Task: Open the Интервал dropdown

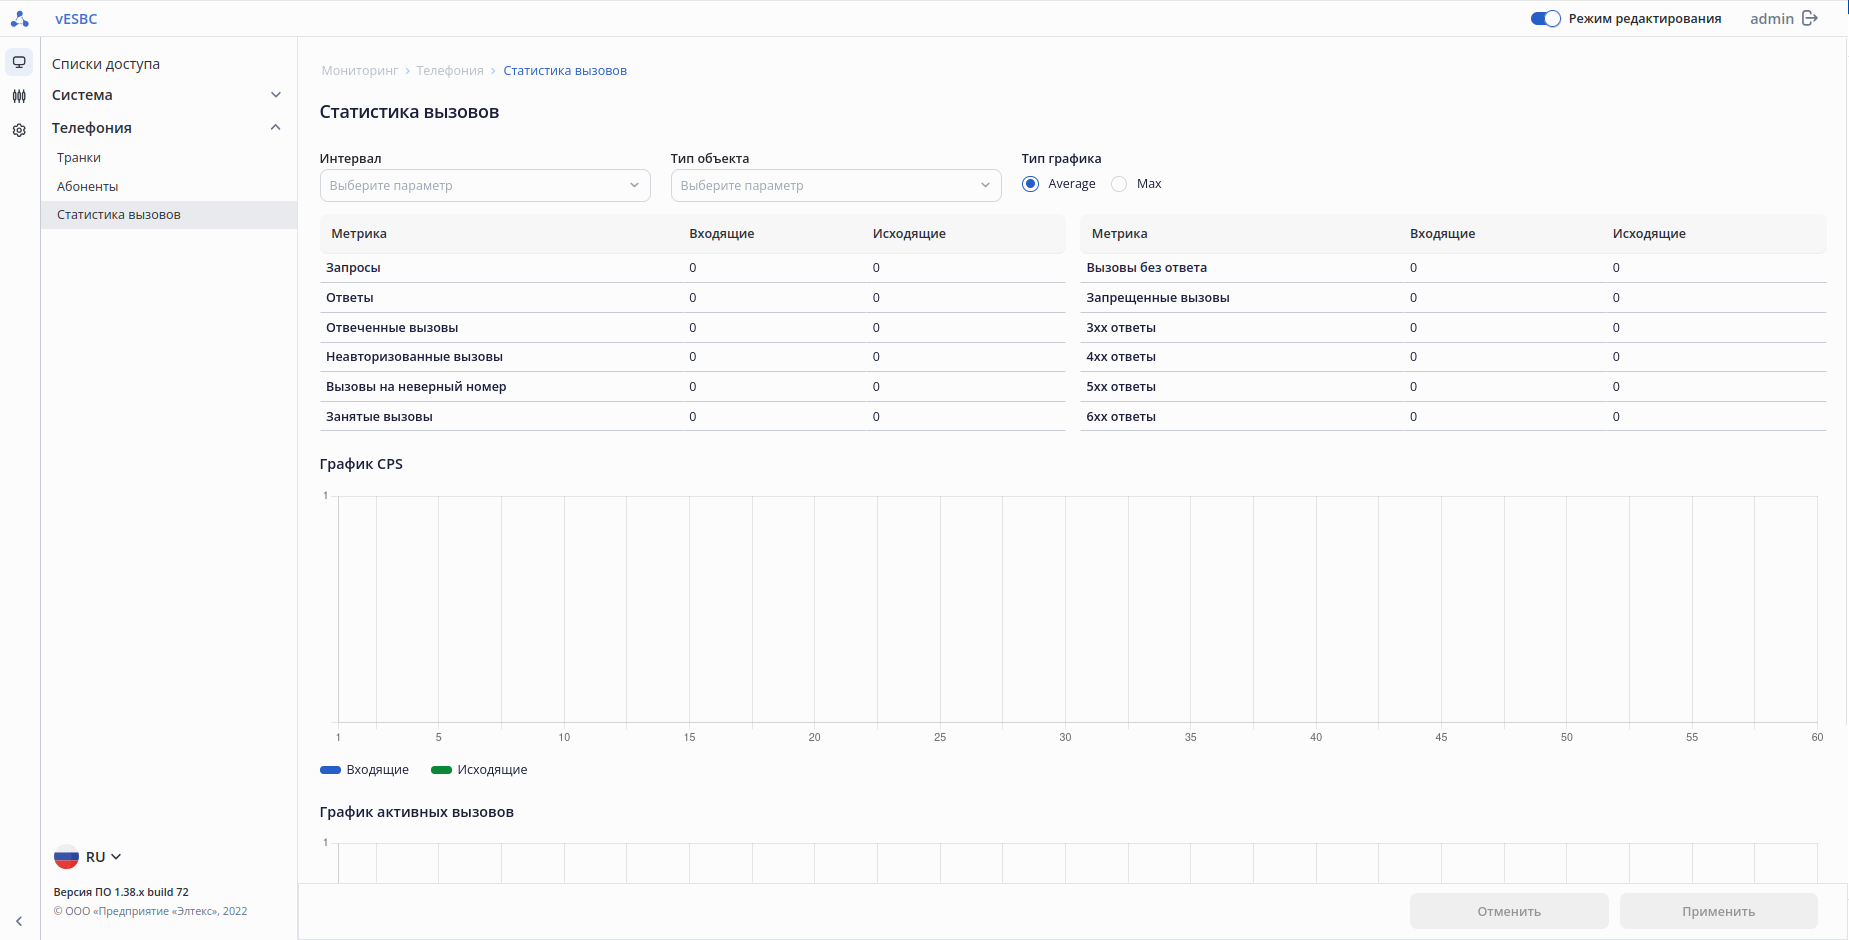Action: click(485, 186)
